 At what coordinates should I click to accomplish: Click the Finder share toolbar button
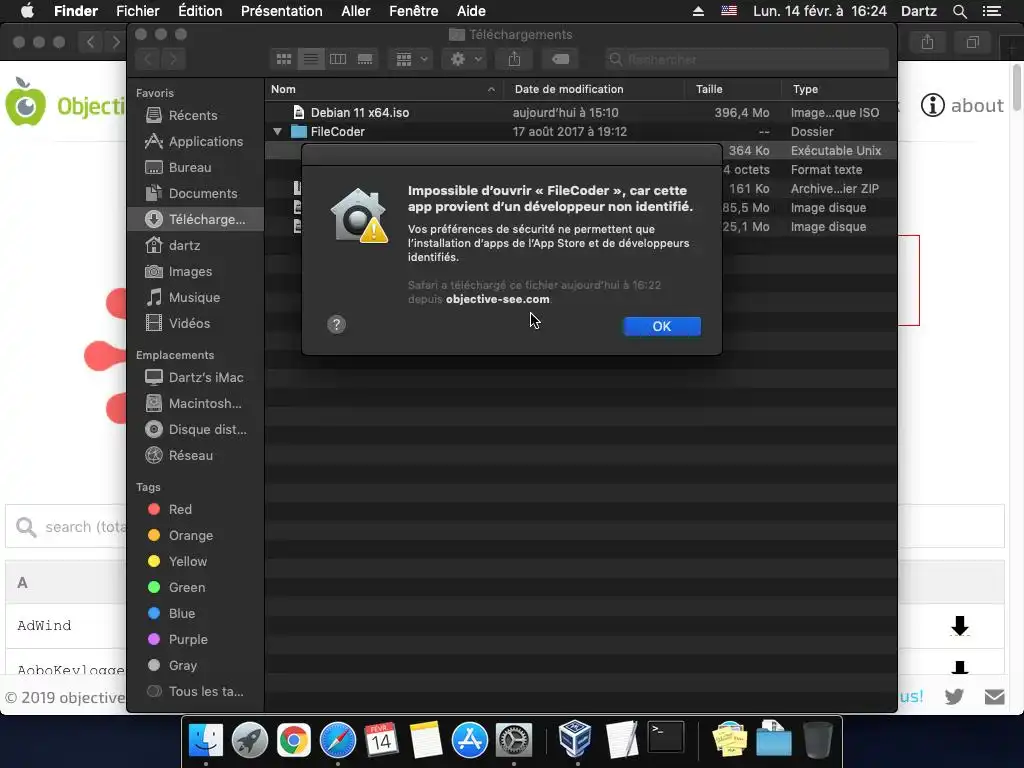(515, 59)
